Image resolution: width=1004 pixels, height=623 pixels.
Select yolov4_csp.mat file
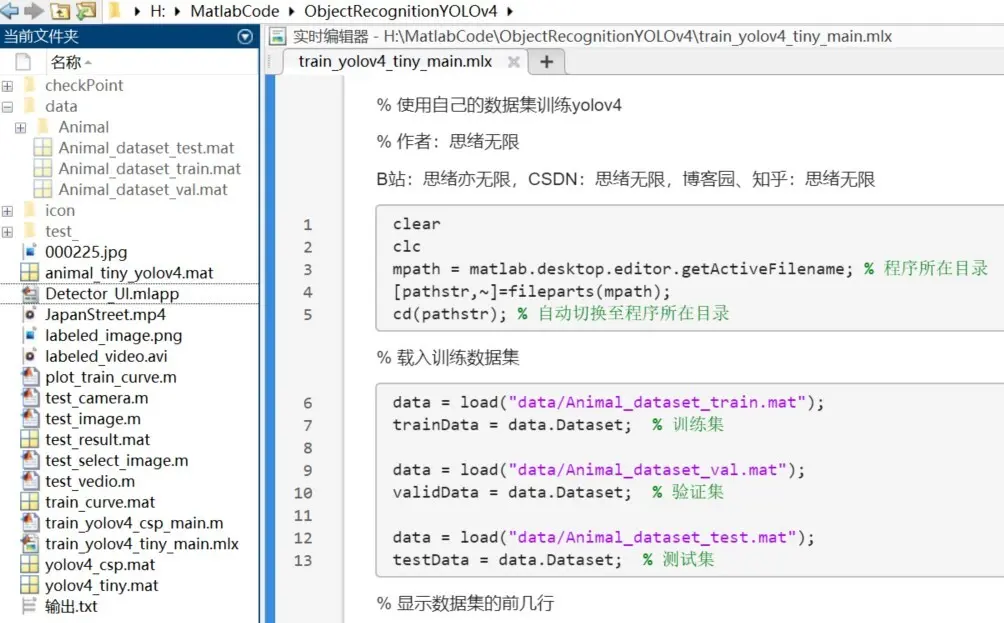(99, 565)
